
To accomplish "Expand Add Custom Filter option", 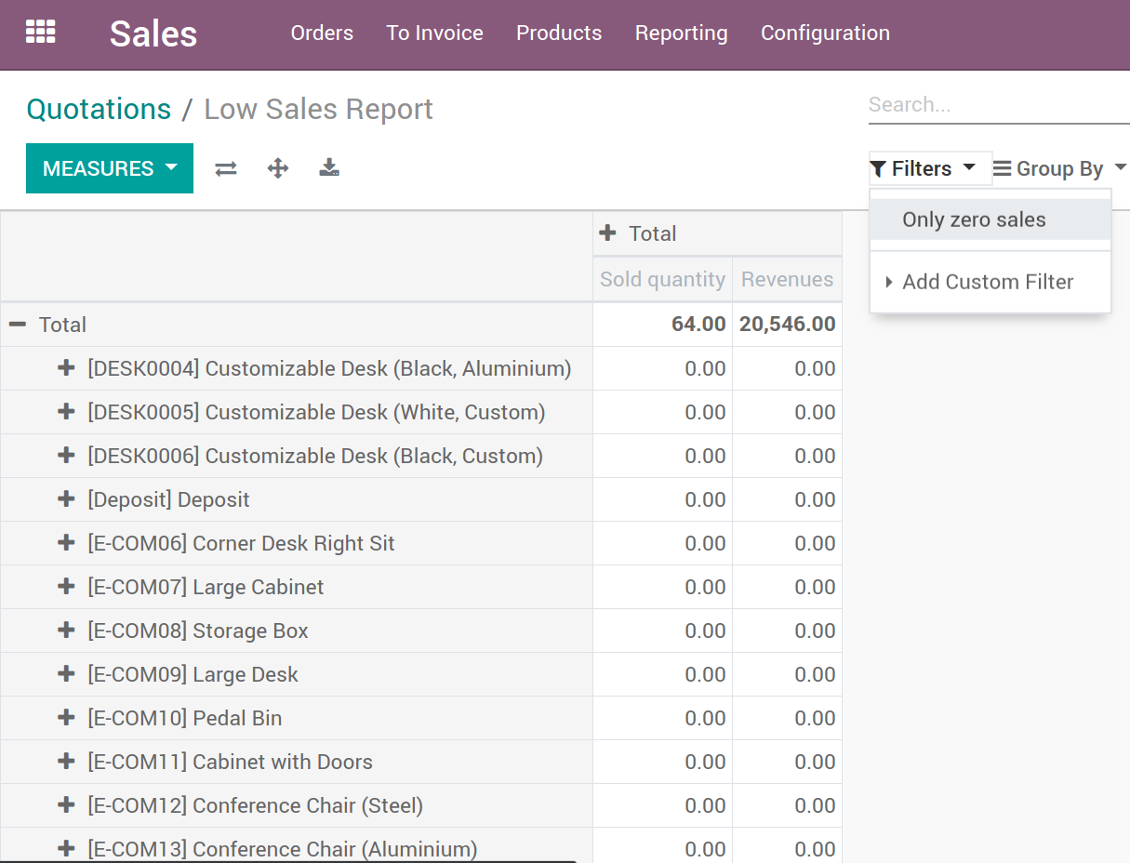I will point(990,282).
